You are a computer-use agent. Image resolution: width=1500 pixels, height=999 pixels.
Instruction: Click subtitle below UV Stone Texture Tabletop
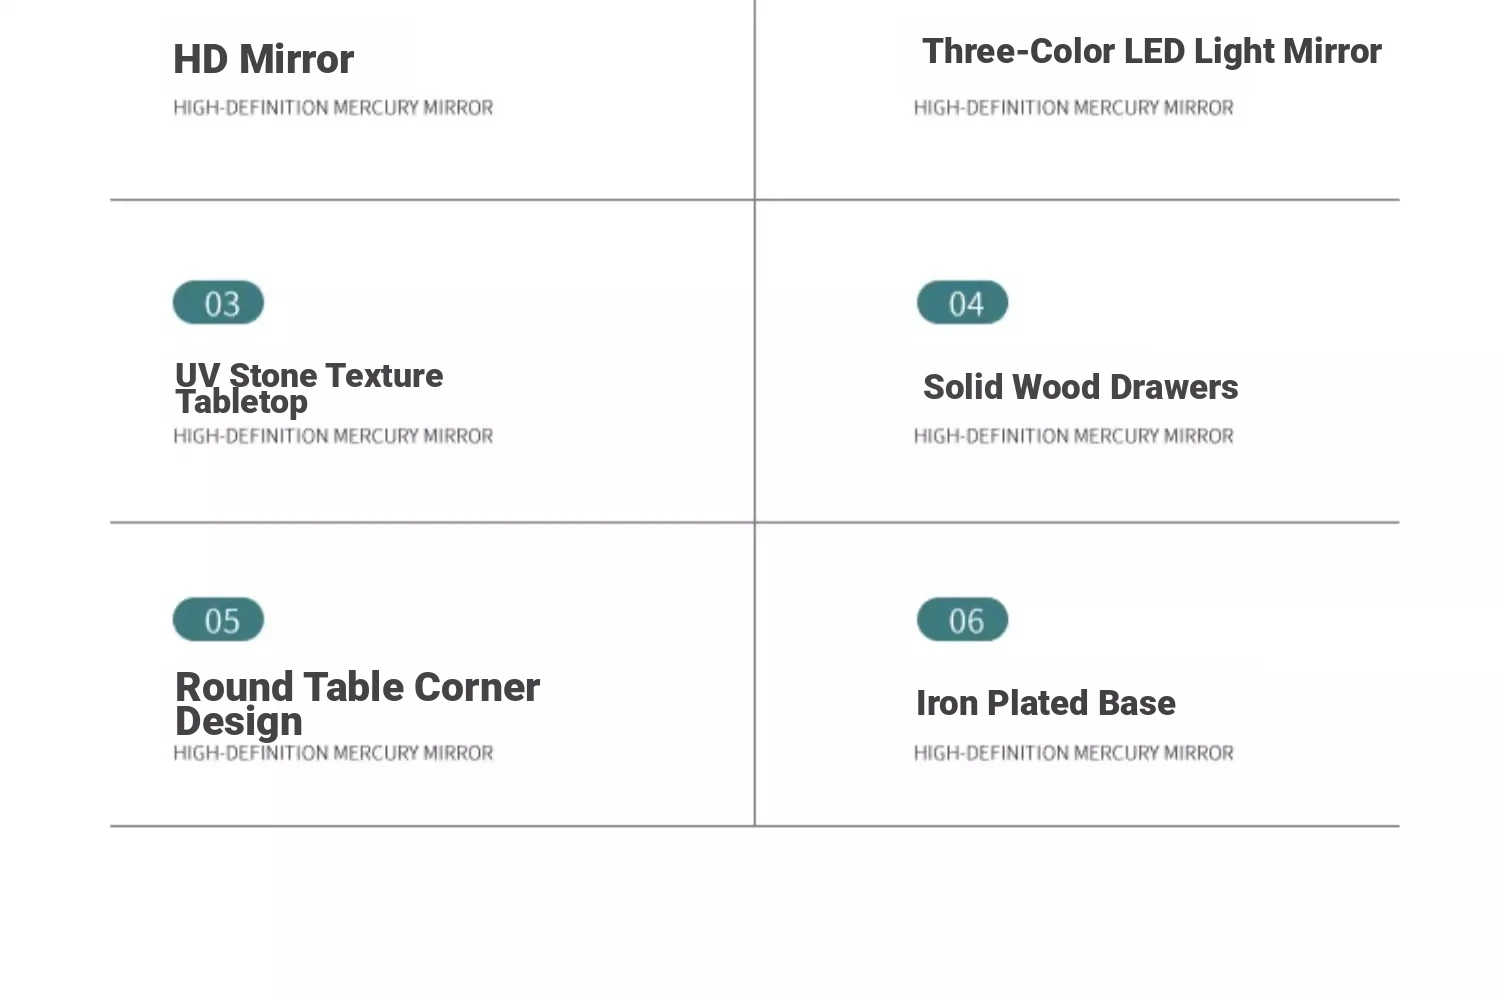[x=333, y=436]
